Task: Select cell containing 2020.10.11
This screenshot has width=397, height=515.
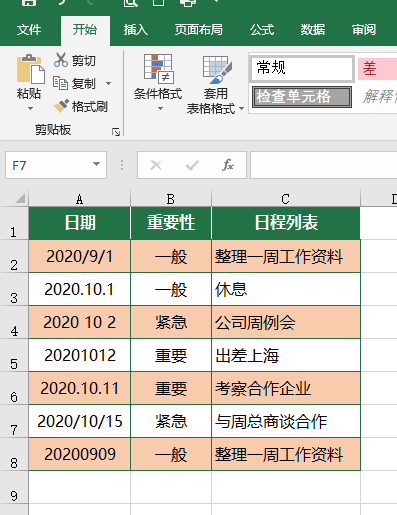Action: pyautogui.click(x=79, y=388)
